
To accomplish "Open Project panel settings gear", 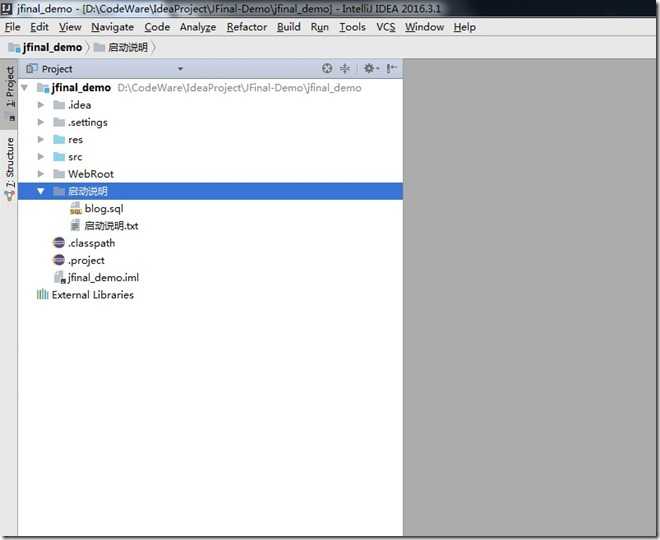I will [x=371, y=68].
